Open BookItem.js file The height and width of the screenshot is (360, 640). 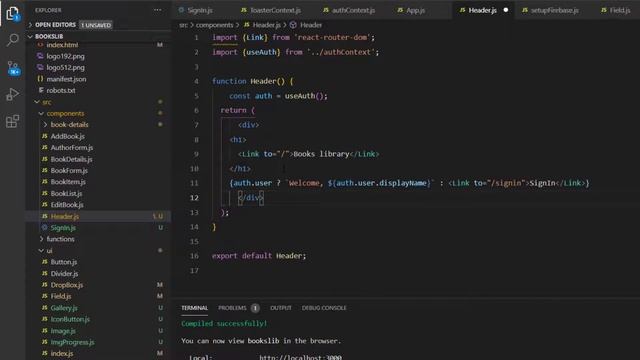pos(68,182)
